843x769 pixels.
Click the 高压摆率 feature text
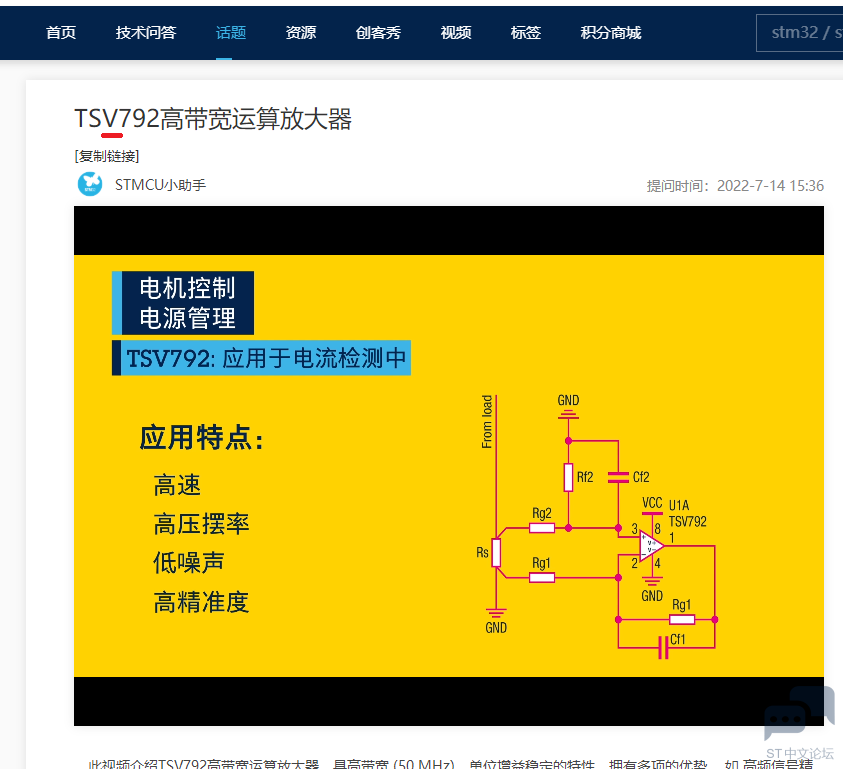click(202, 524)
